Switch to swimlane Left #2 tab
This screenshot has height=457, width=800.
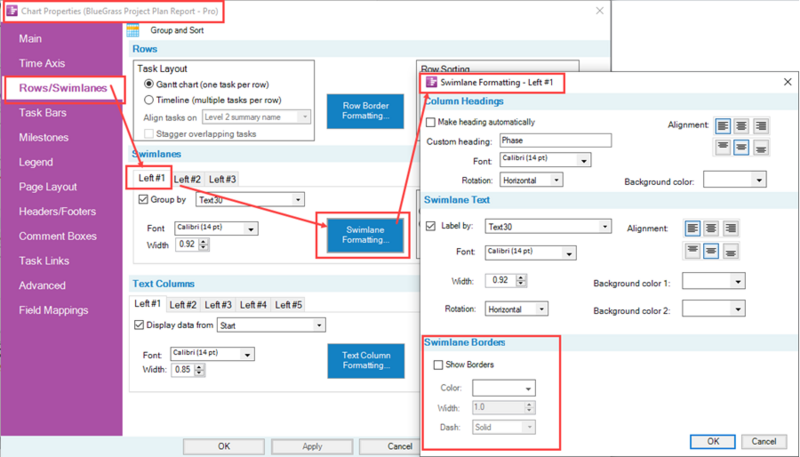187,180
